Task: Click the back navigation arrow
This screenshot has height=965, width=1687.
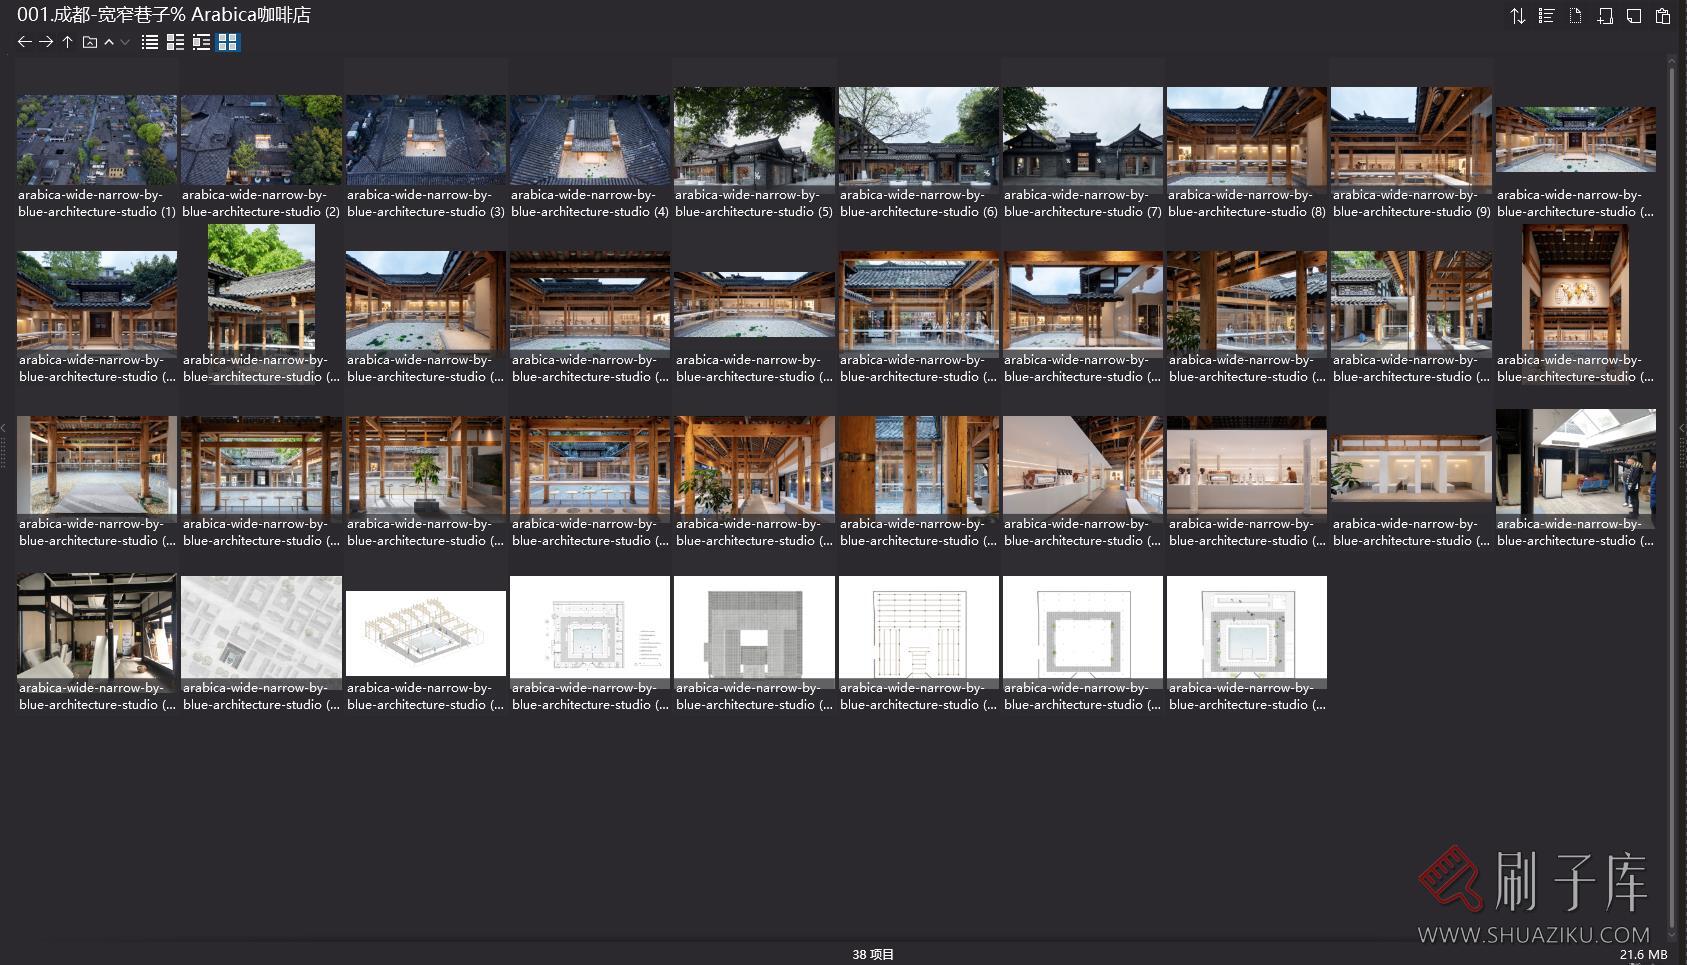Action: (x=25, y=42)
